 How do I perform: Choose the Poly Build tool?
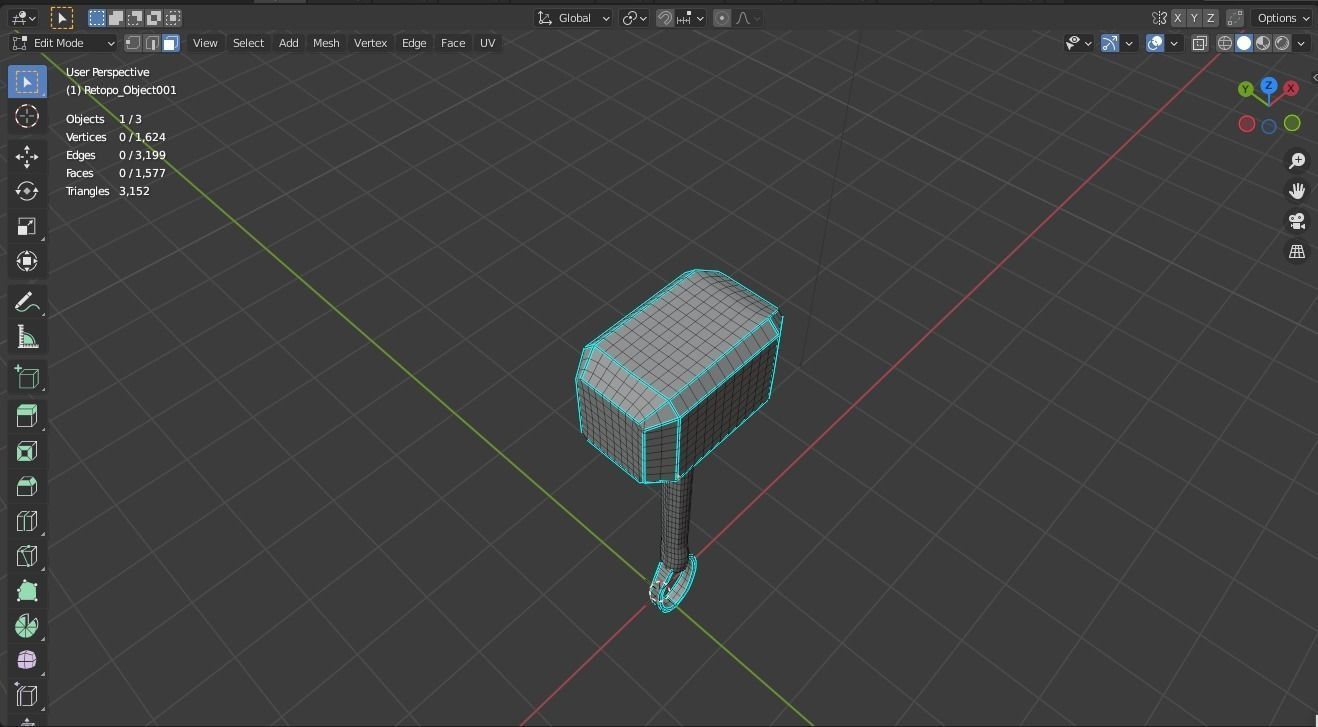tap(27, 591)
